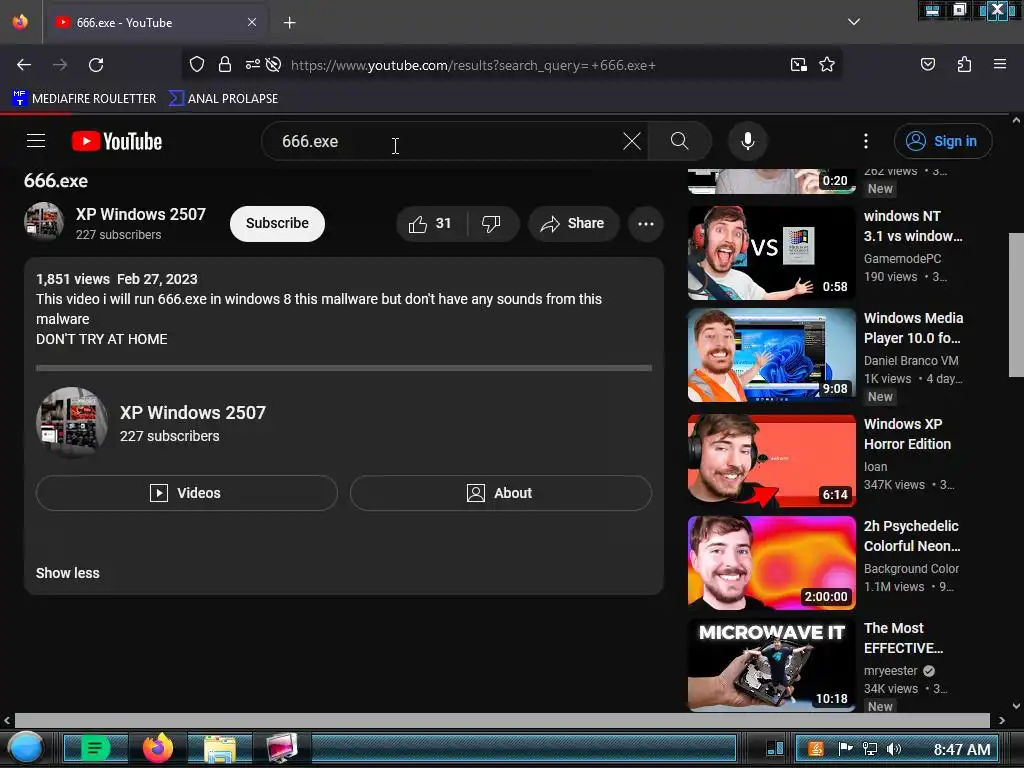Image resolution: width=1024 pixels, height=768 pixels.
Task: Open the site permissions icon in address bar
Action: click(252, 64)
